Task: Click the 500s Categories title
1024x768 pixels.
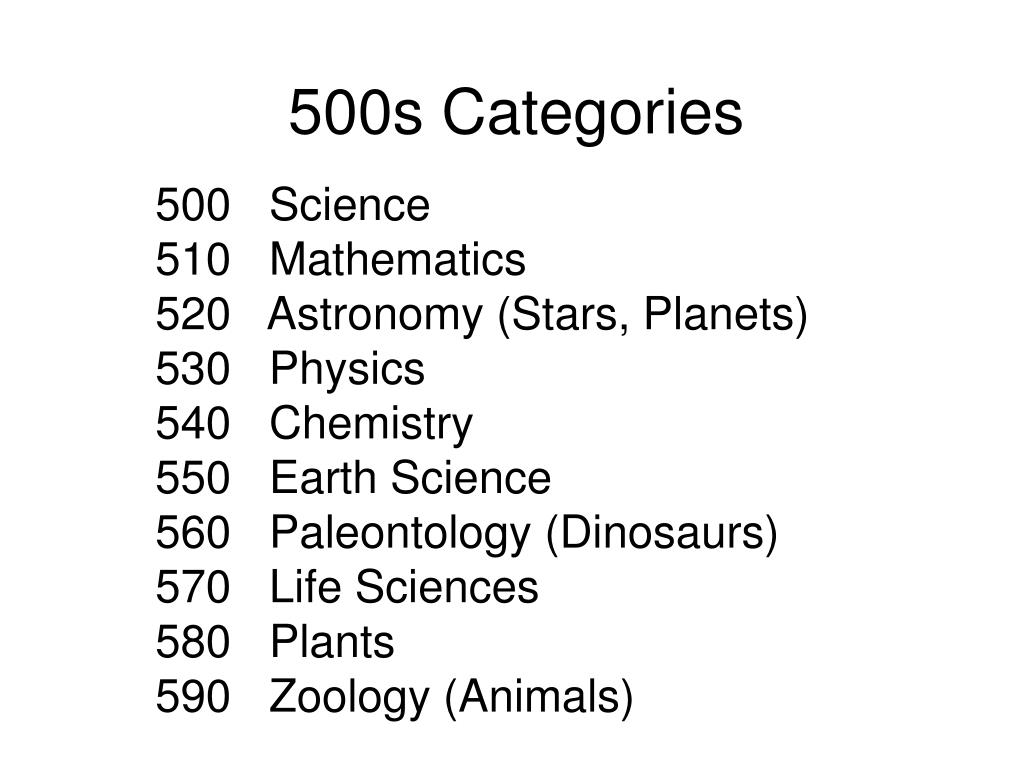Action: (x=515, y=114)
